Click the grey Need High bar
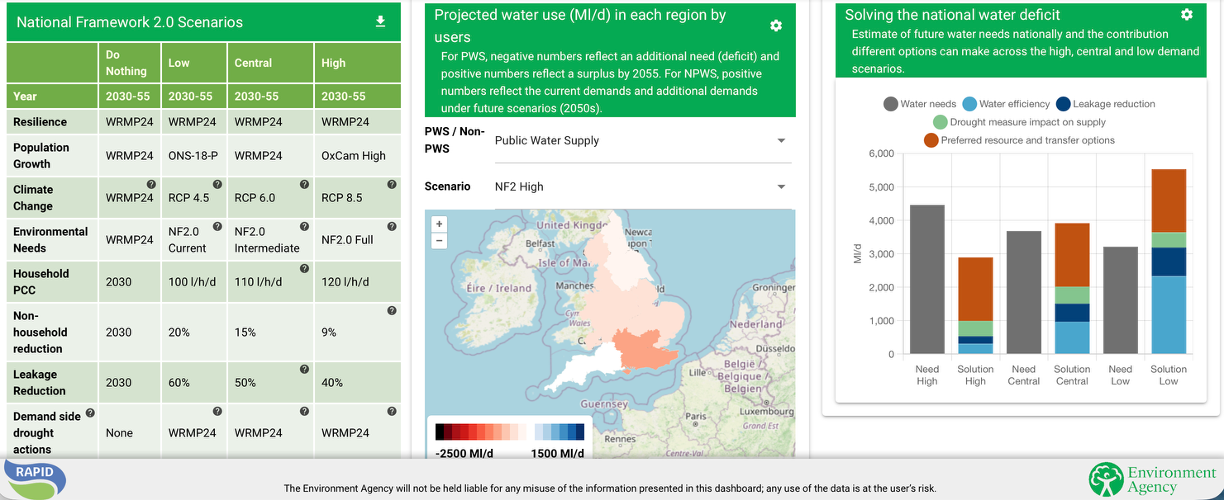The width and height of the screenshot is (1224, 500). (927, 279)
